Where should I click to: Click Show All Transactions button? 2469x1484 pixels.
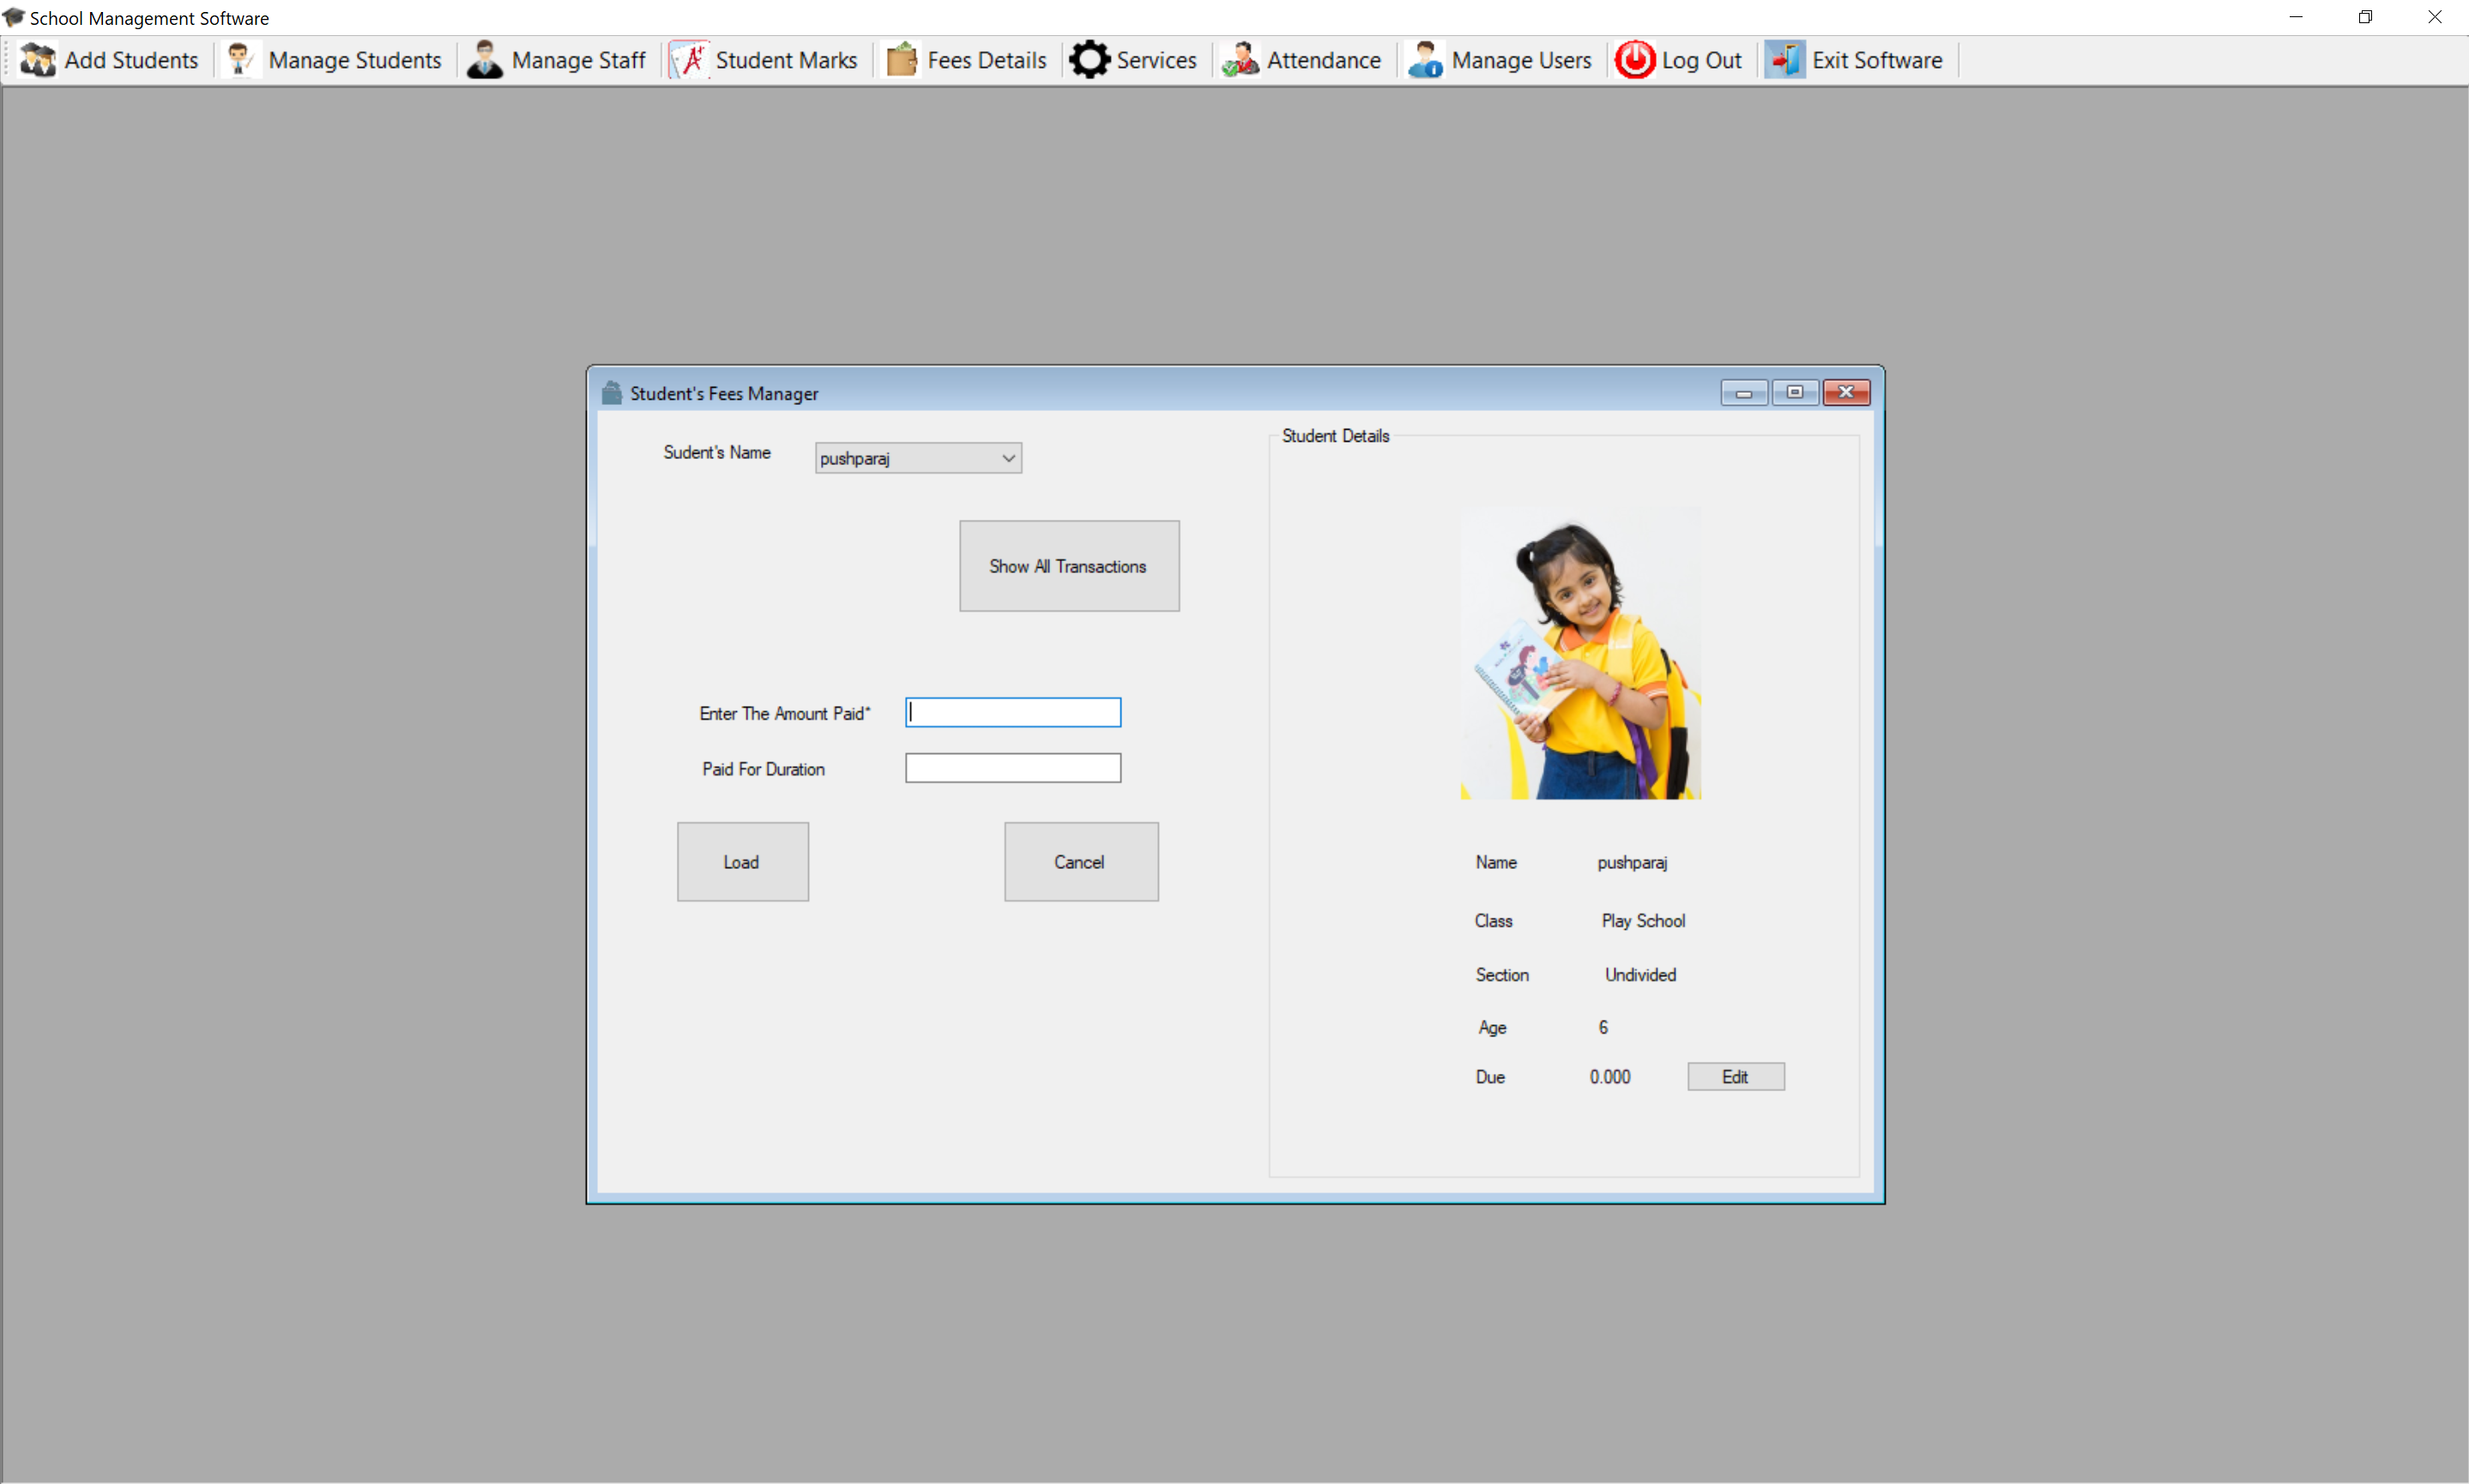point(1068,566)
